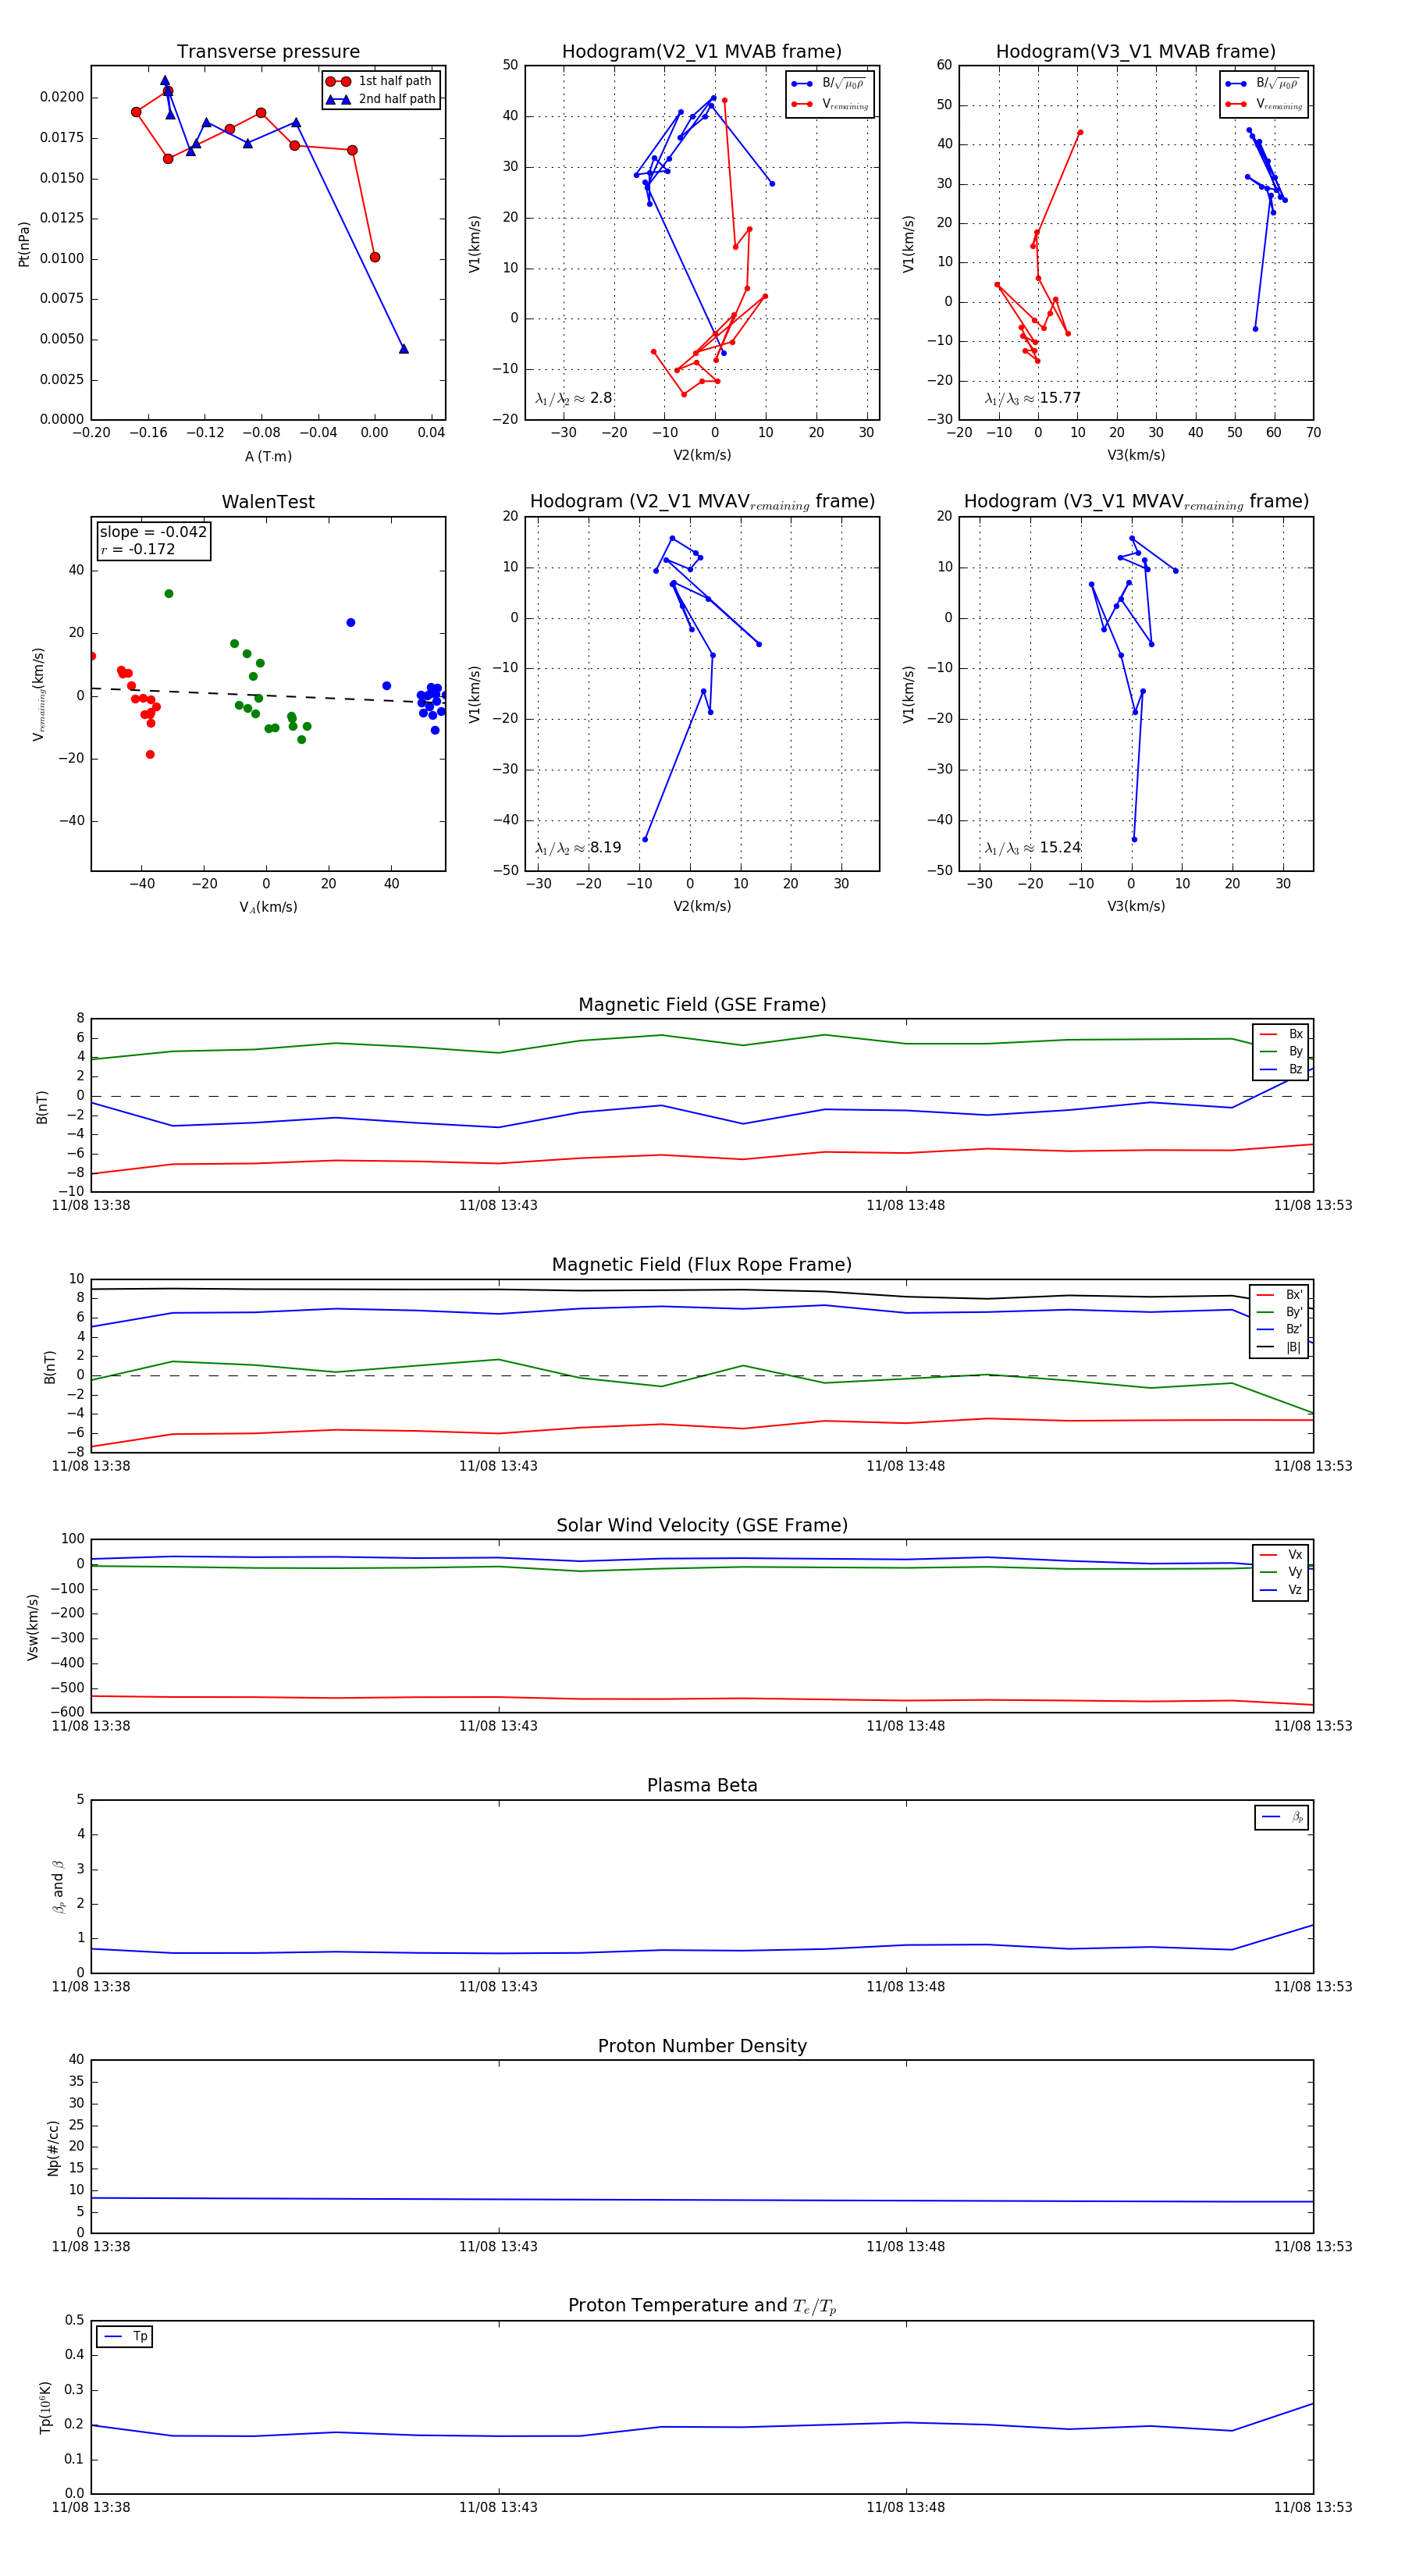
Task: Click the "Pt(nPa)" y-axis label
Action: (x=24, y=244)
